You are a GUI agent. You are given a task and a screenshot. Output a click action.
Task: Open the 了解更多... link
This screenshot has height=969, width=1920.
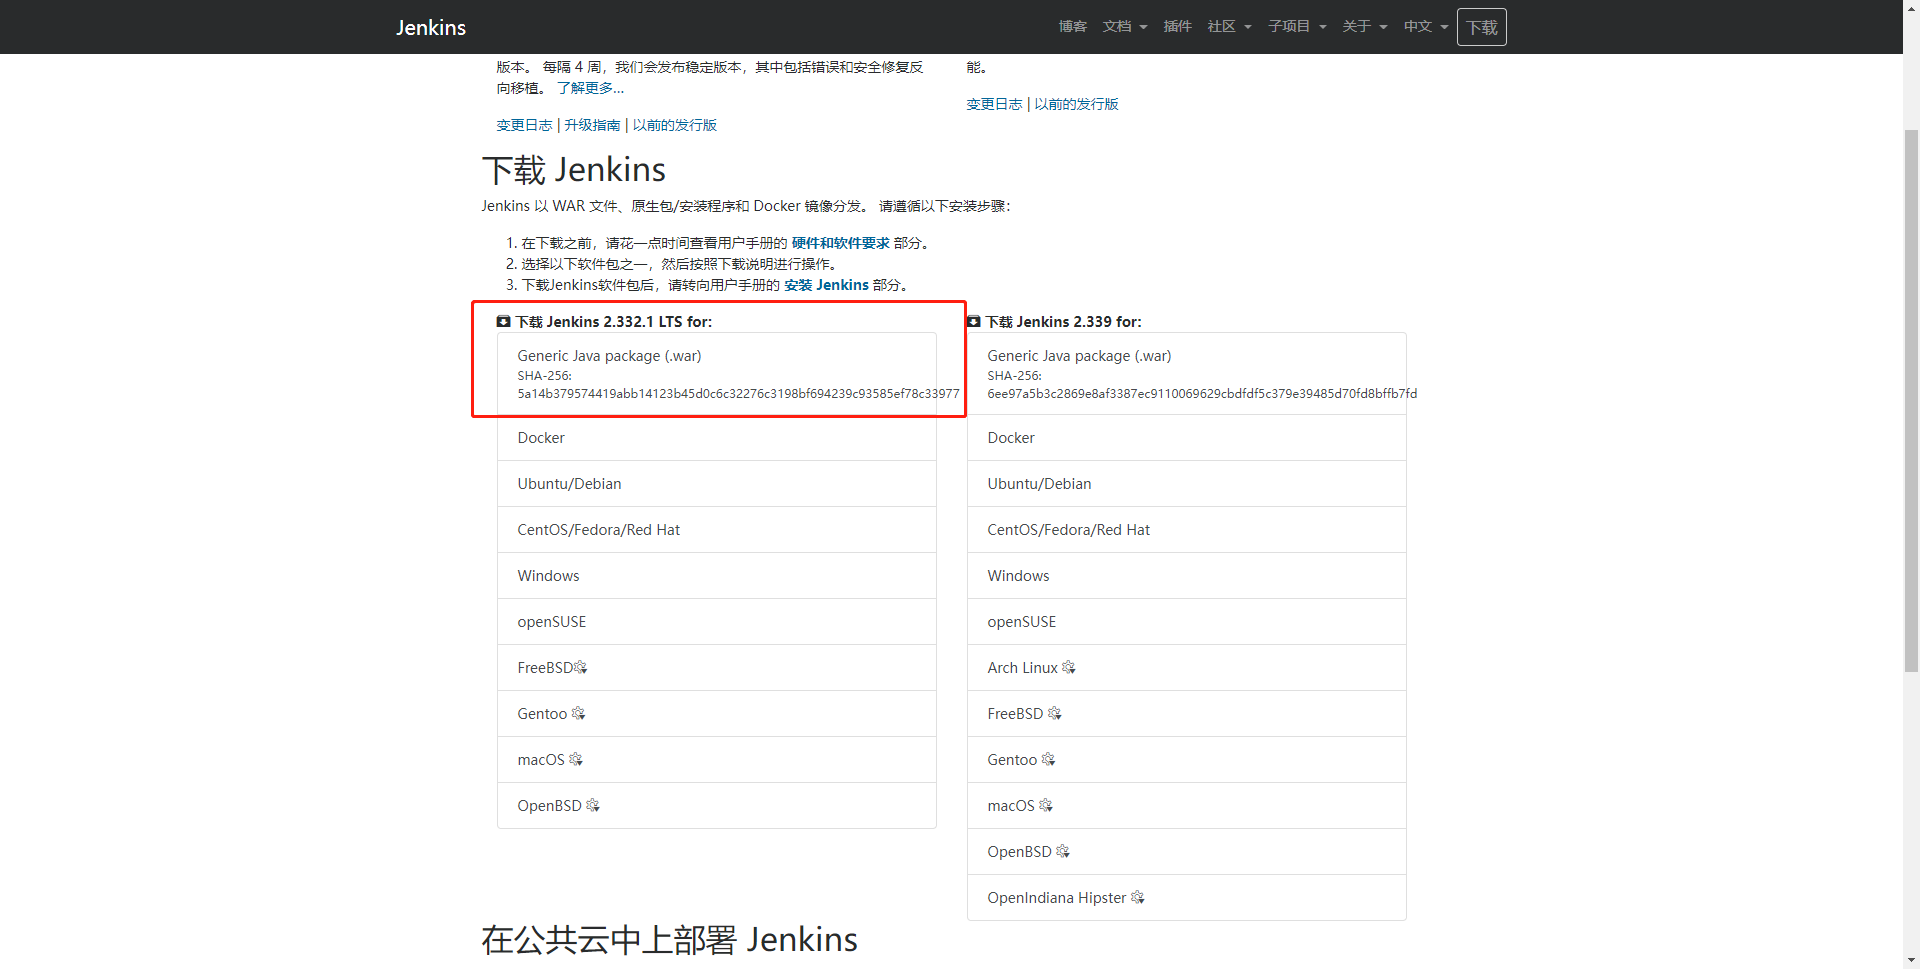(590, 88)
